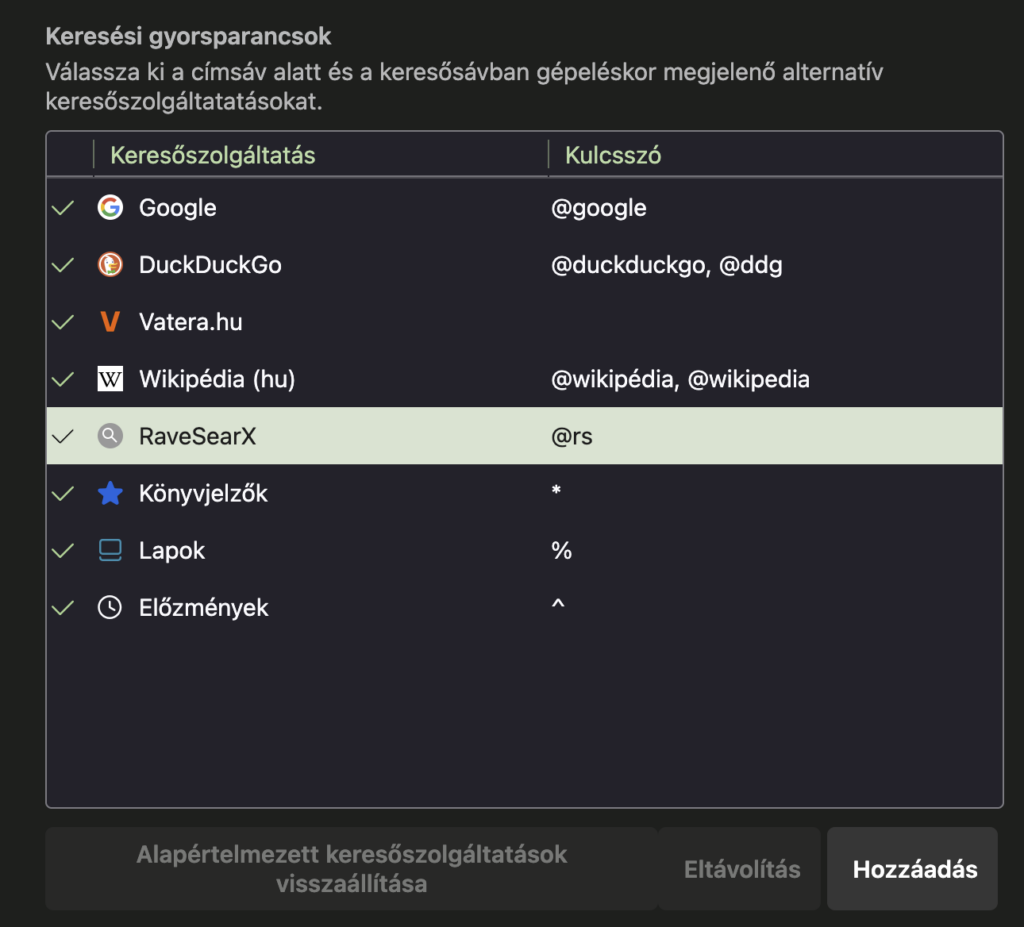Uncheck the Google search shortcut
Screen dimensions: 1024x927
click(63, 208)
